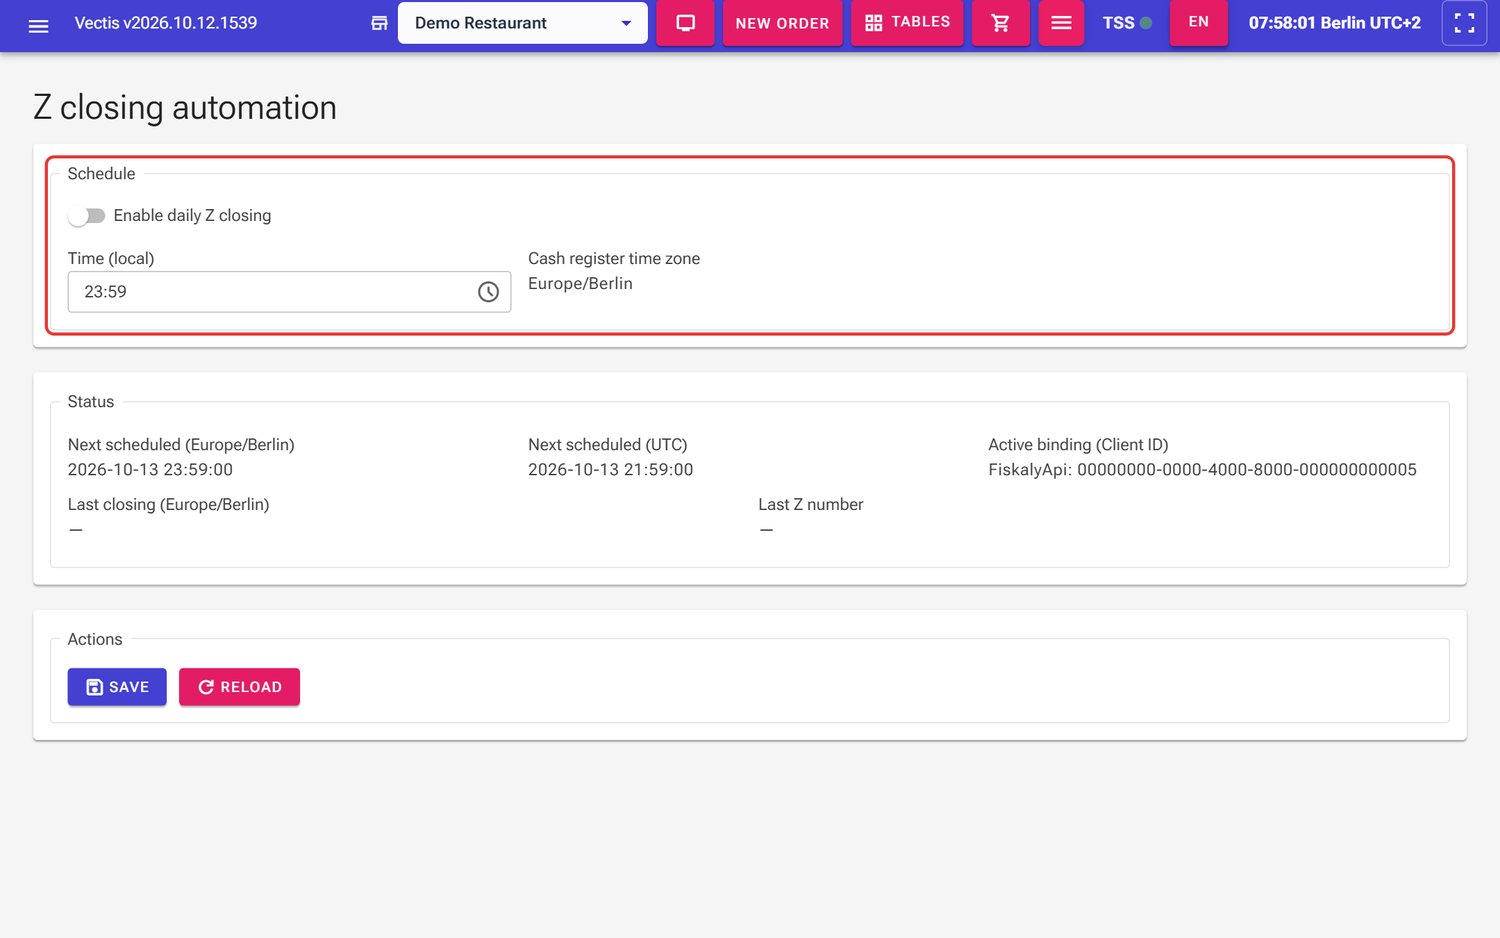Screen dimensions: 1500x938
Task: Select next scheduled UTC time 2026-10-13 21:59:00
Action: pyautogui.click(x=610, y=470)
